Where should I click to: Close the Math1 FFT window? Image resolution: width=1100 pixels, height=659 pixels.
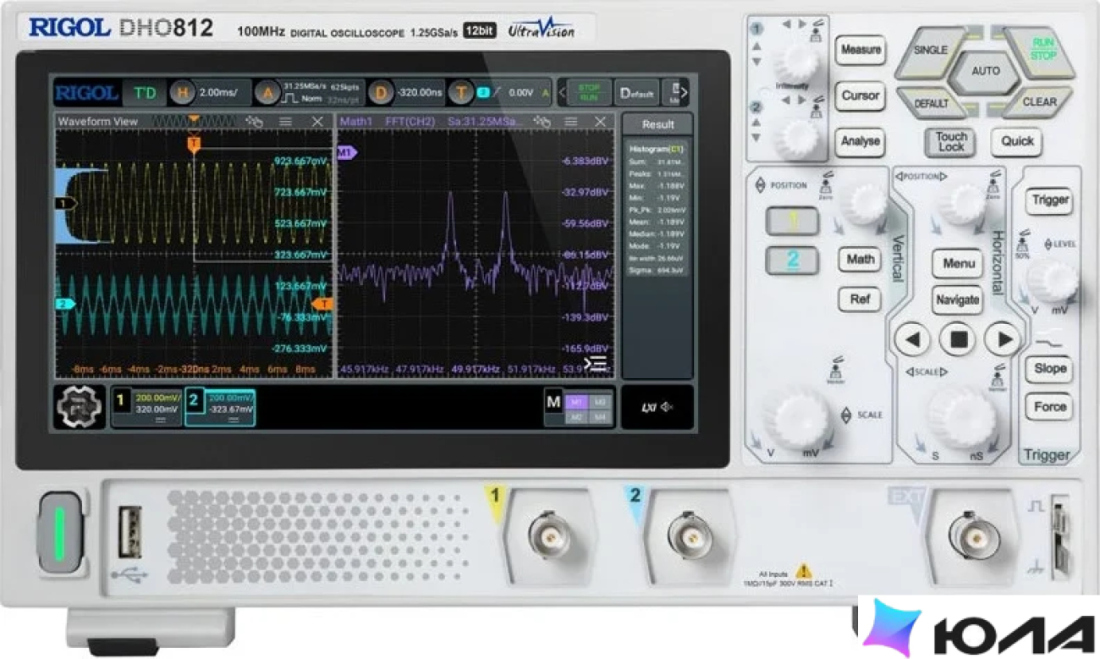pos(600,122)
